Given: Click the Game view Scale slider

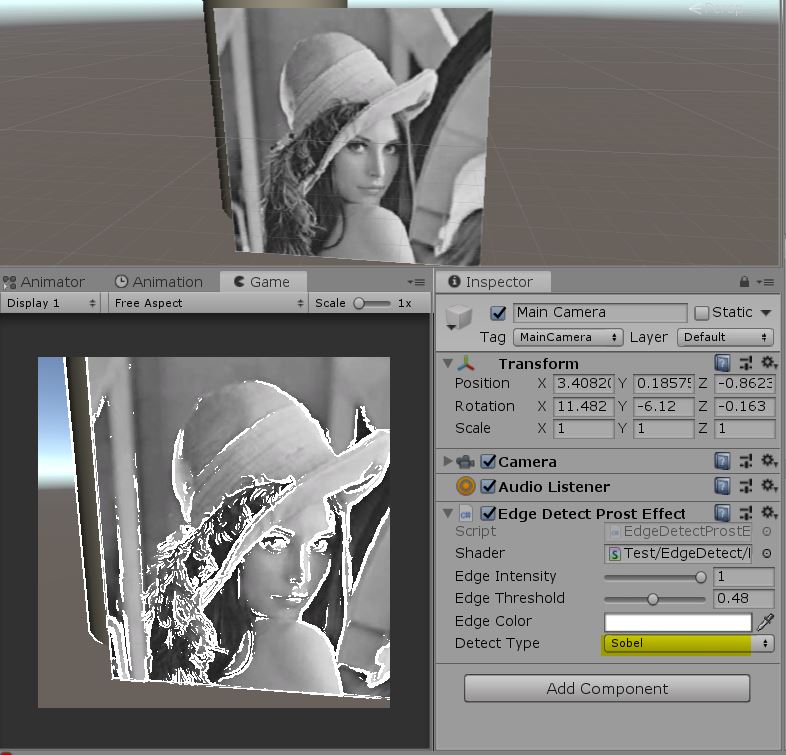Looking at the screenshot, I should click(x=371, y=303).
